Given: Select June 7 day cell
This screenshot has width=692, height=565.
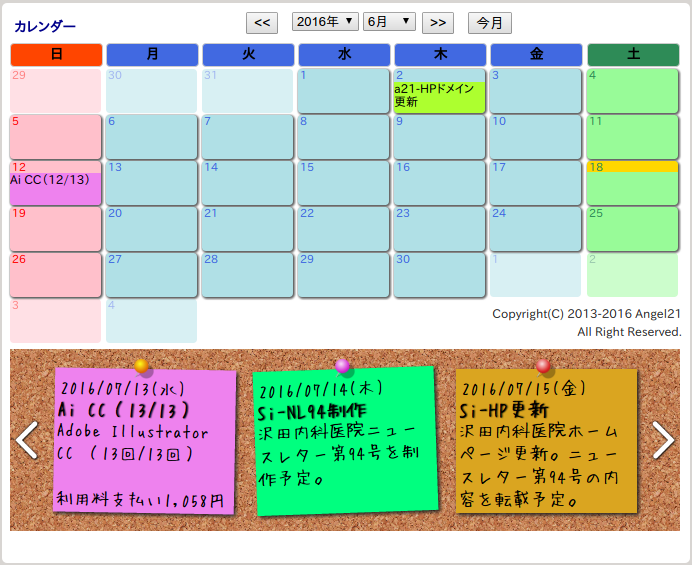Looking at the screenshot, I should point(248,137).
